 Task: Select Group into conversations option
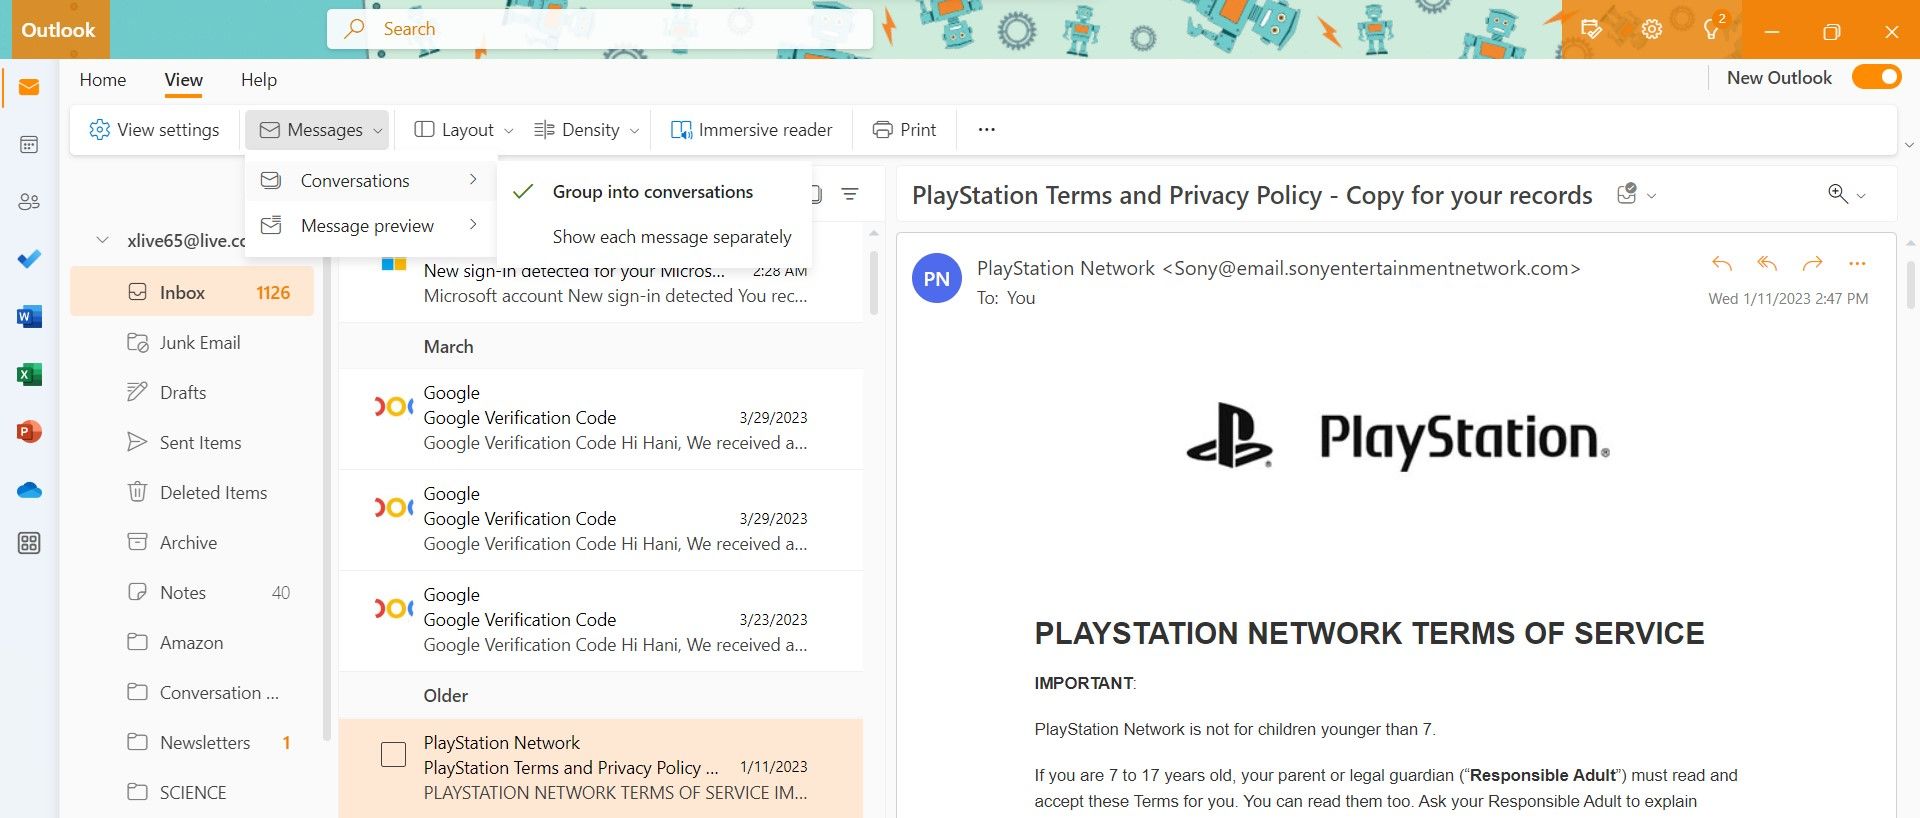click(653, 192)
